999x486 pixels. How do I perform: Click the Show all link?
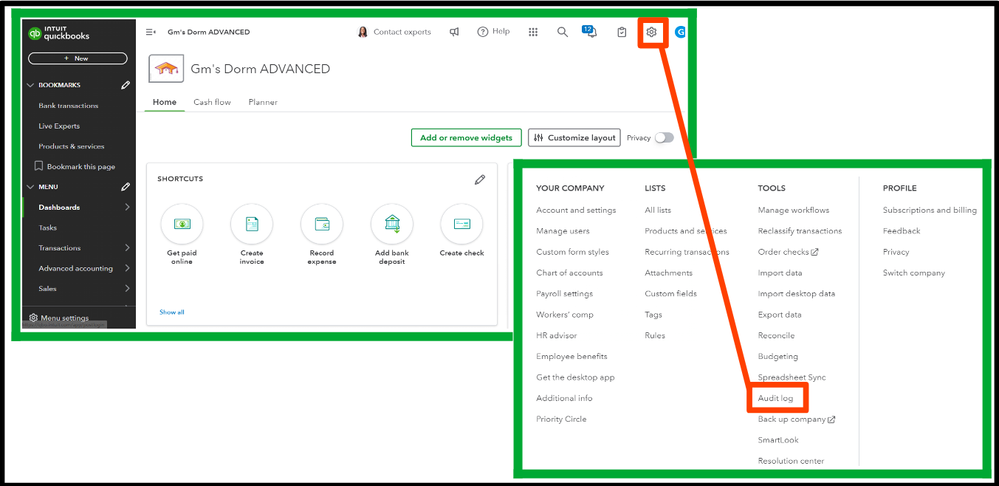(x=171, y=312)
